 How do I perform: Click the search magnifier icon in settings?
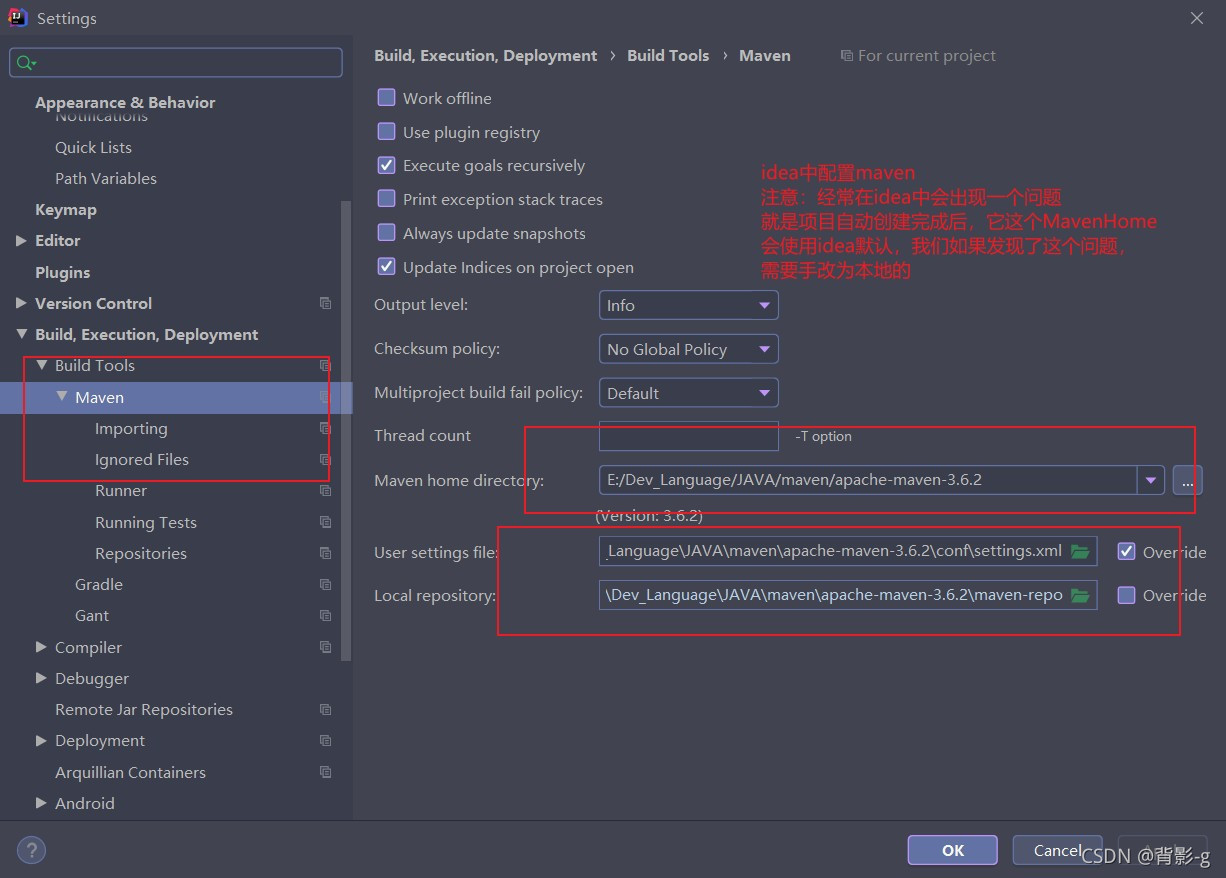(x=24, y=63)
